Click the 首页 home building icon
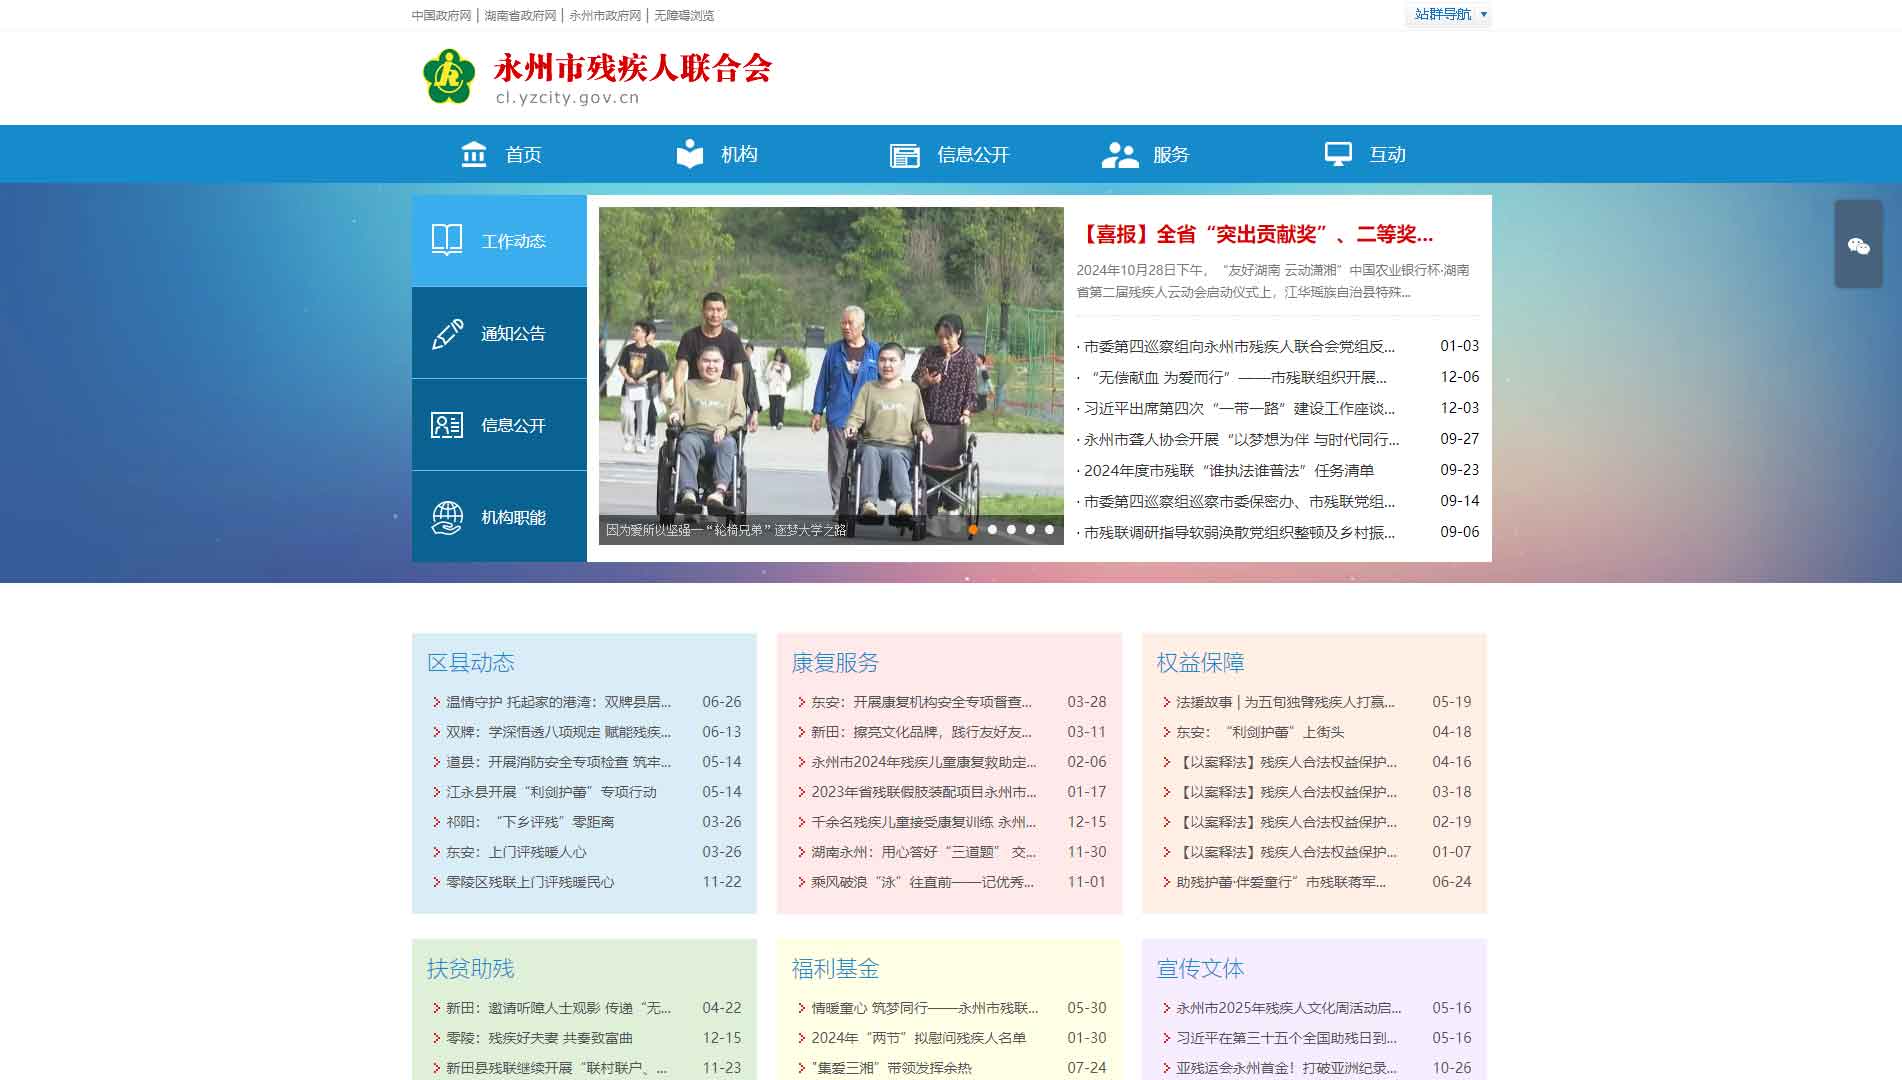 click(474, 154)
